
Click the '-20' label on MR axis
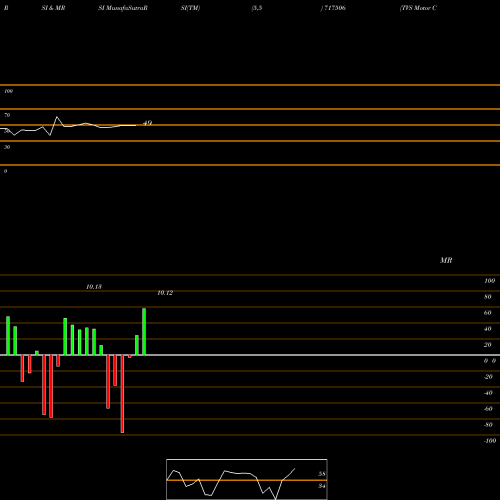tap(488, 377)
